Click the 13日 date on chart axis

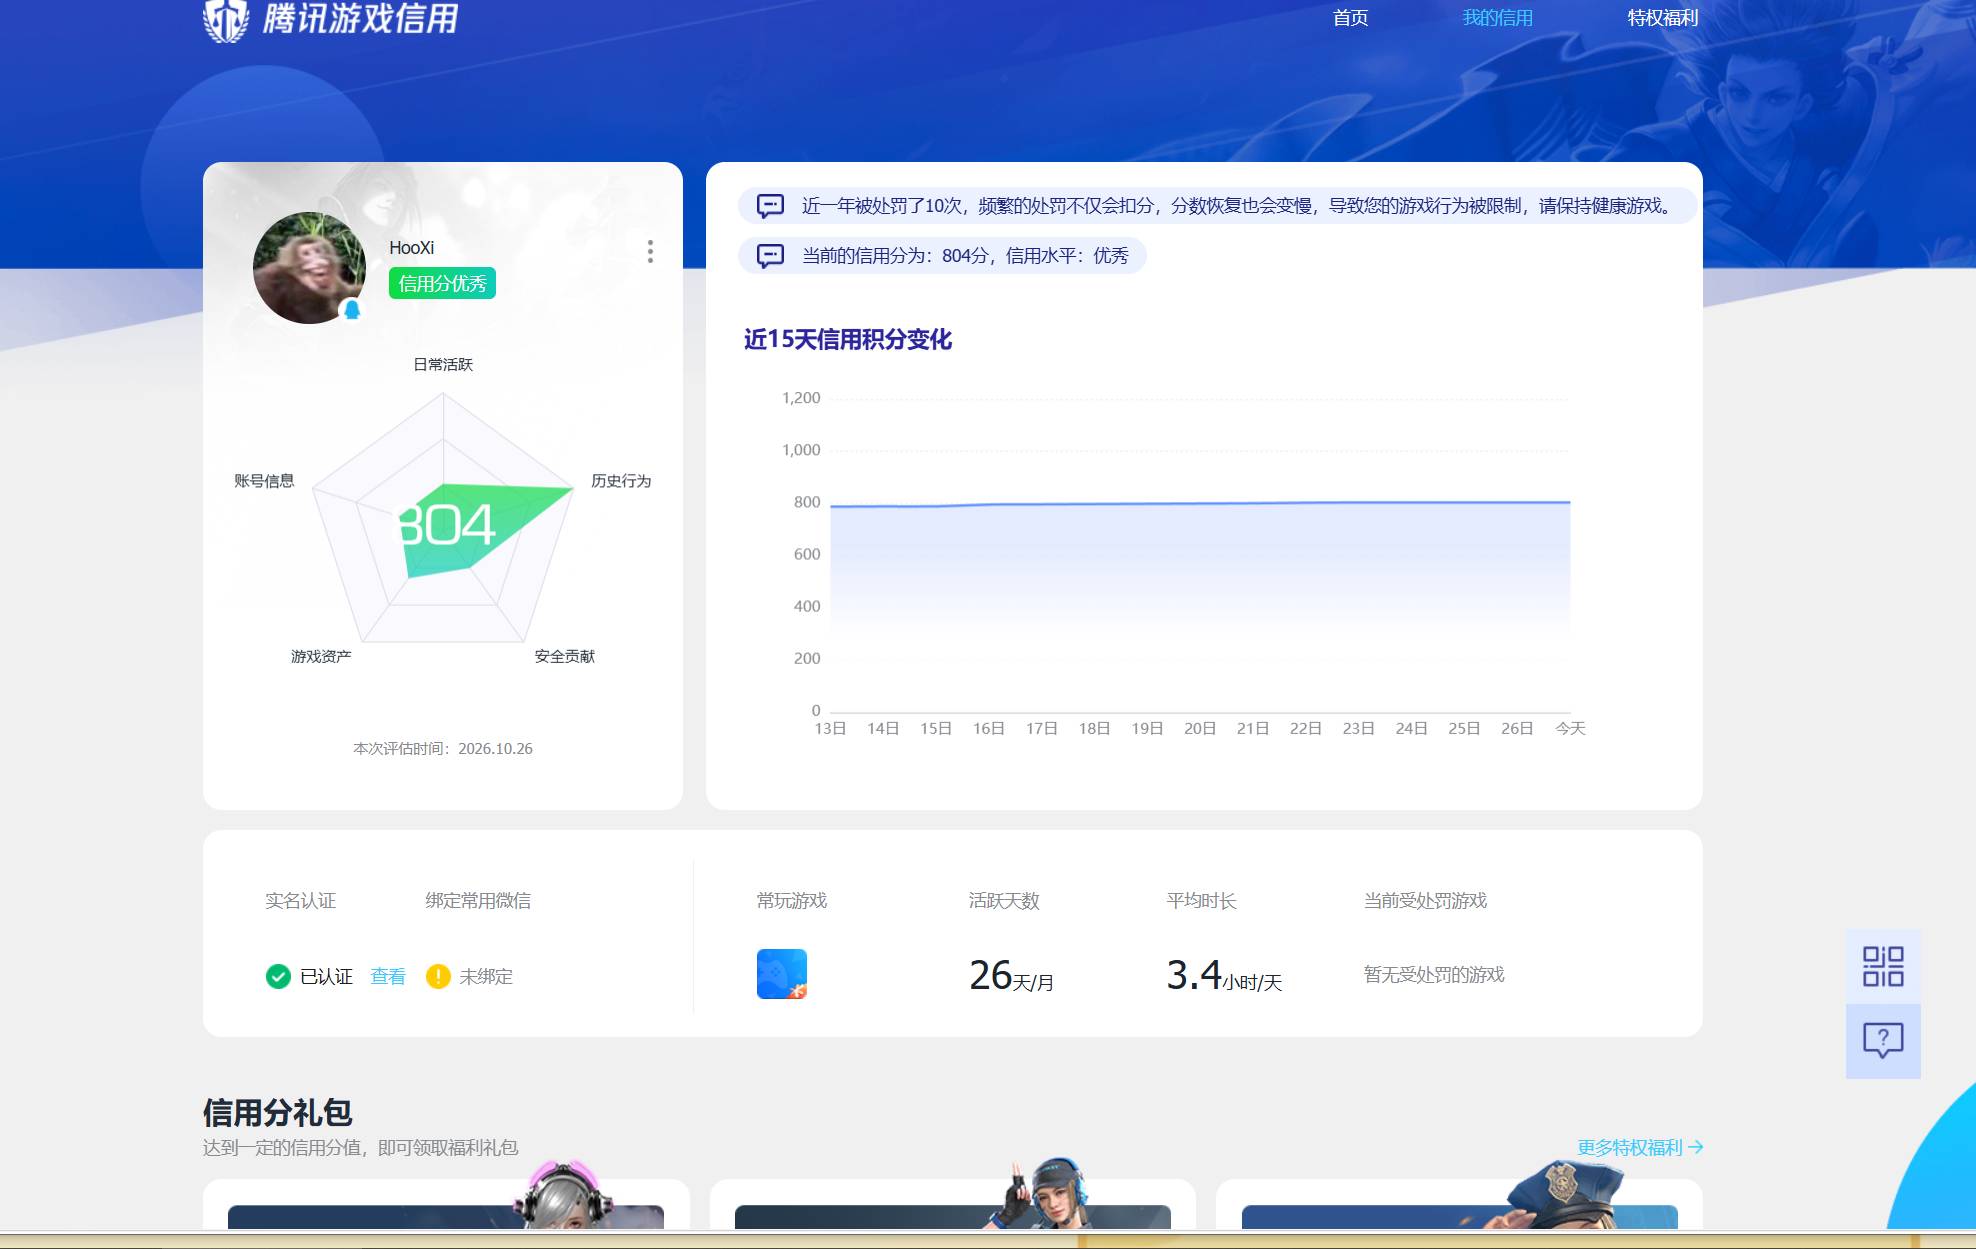pyautogui.click(x=830, y=728)
